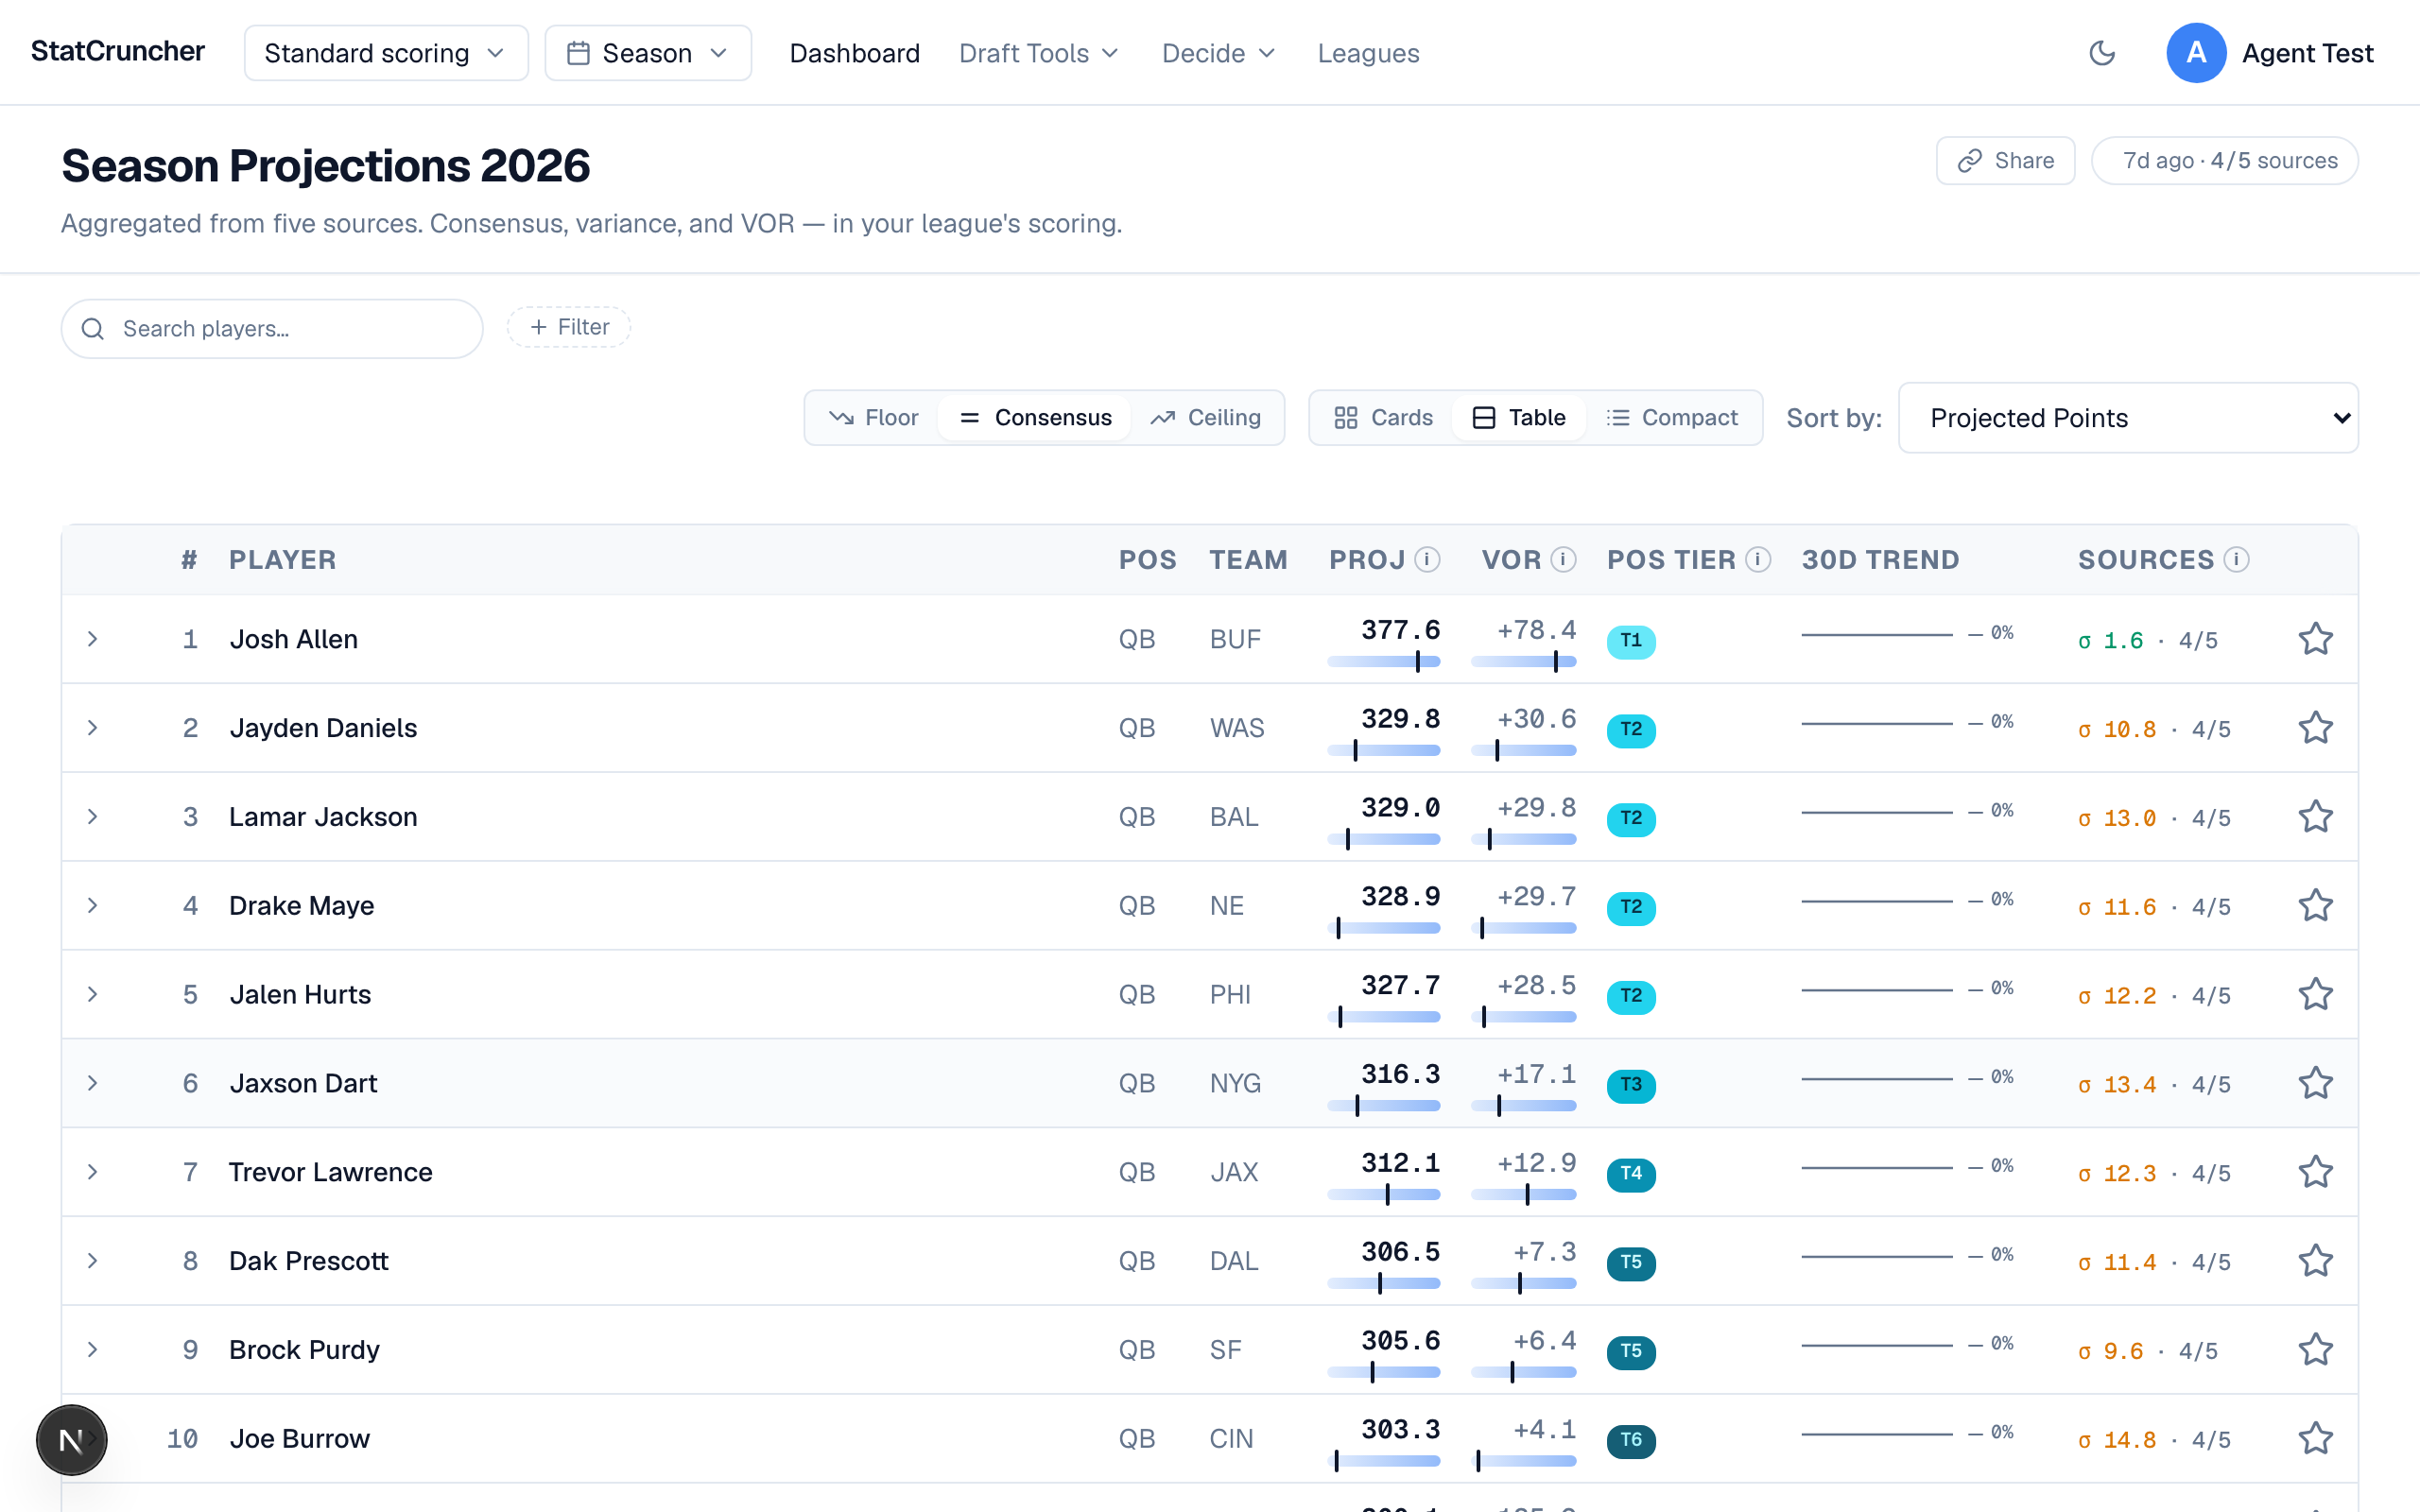Open the Decide menu
Image resolution: width=2420 pixels, height=1512 pixels.
(1219, 53)
